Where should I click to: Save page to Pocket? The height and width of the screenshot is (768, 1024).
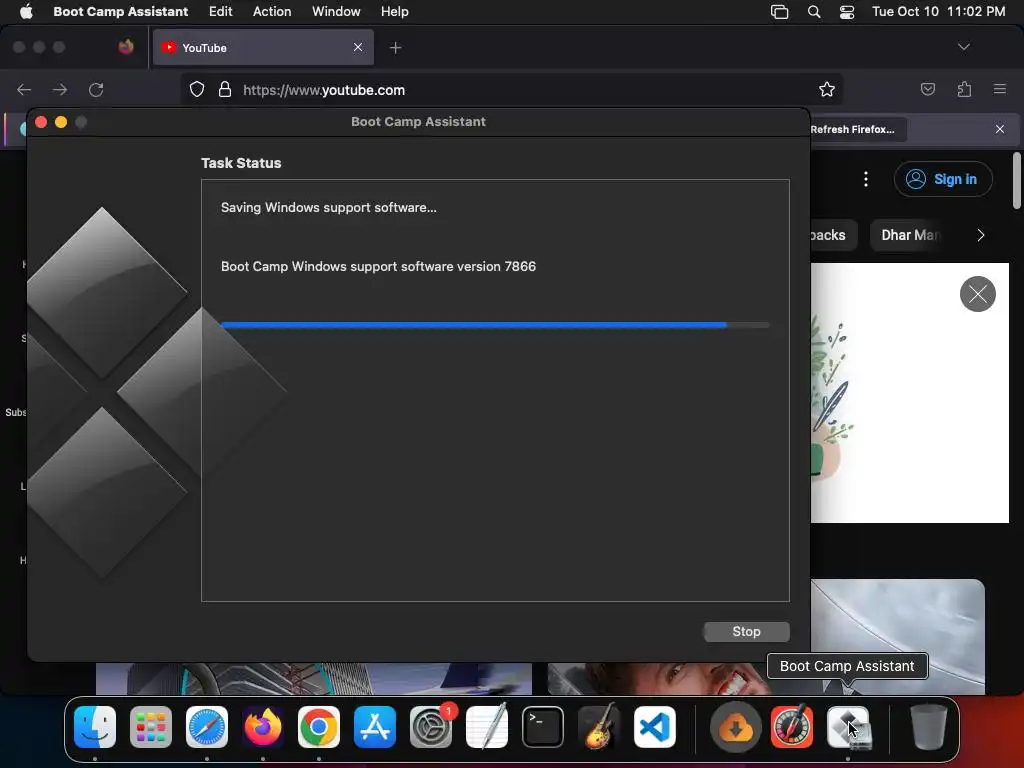(927, 89)
